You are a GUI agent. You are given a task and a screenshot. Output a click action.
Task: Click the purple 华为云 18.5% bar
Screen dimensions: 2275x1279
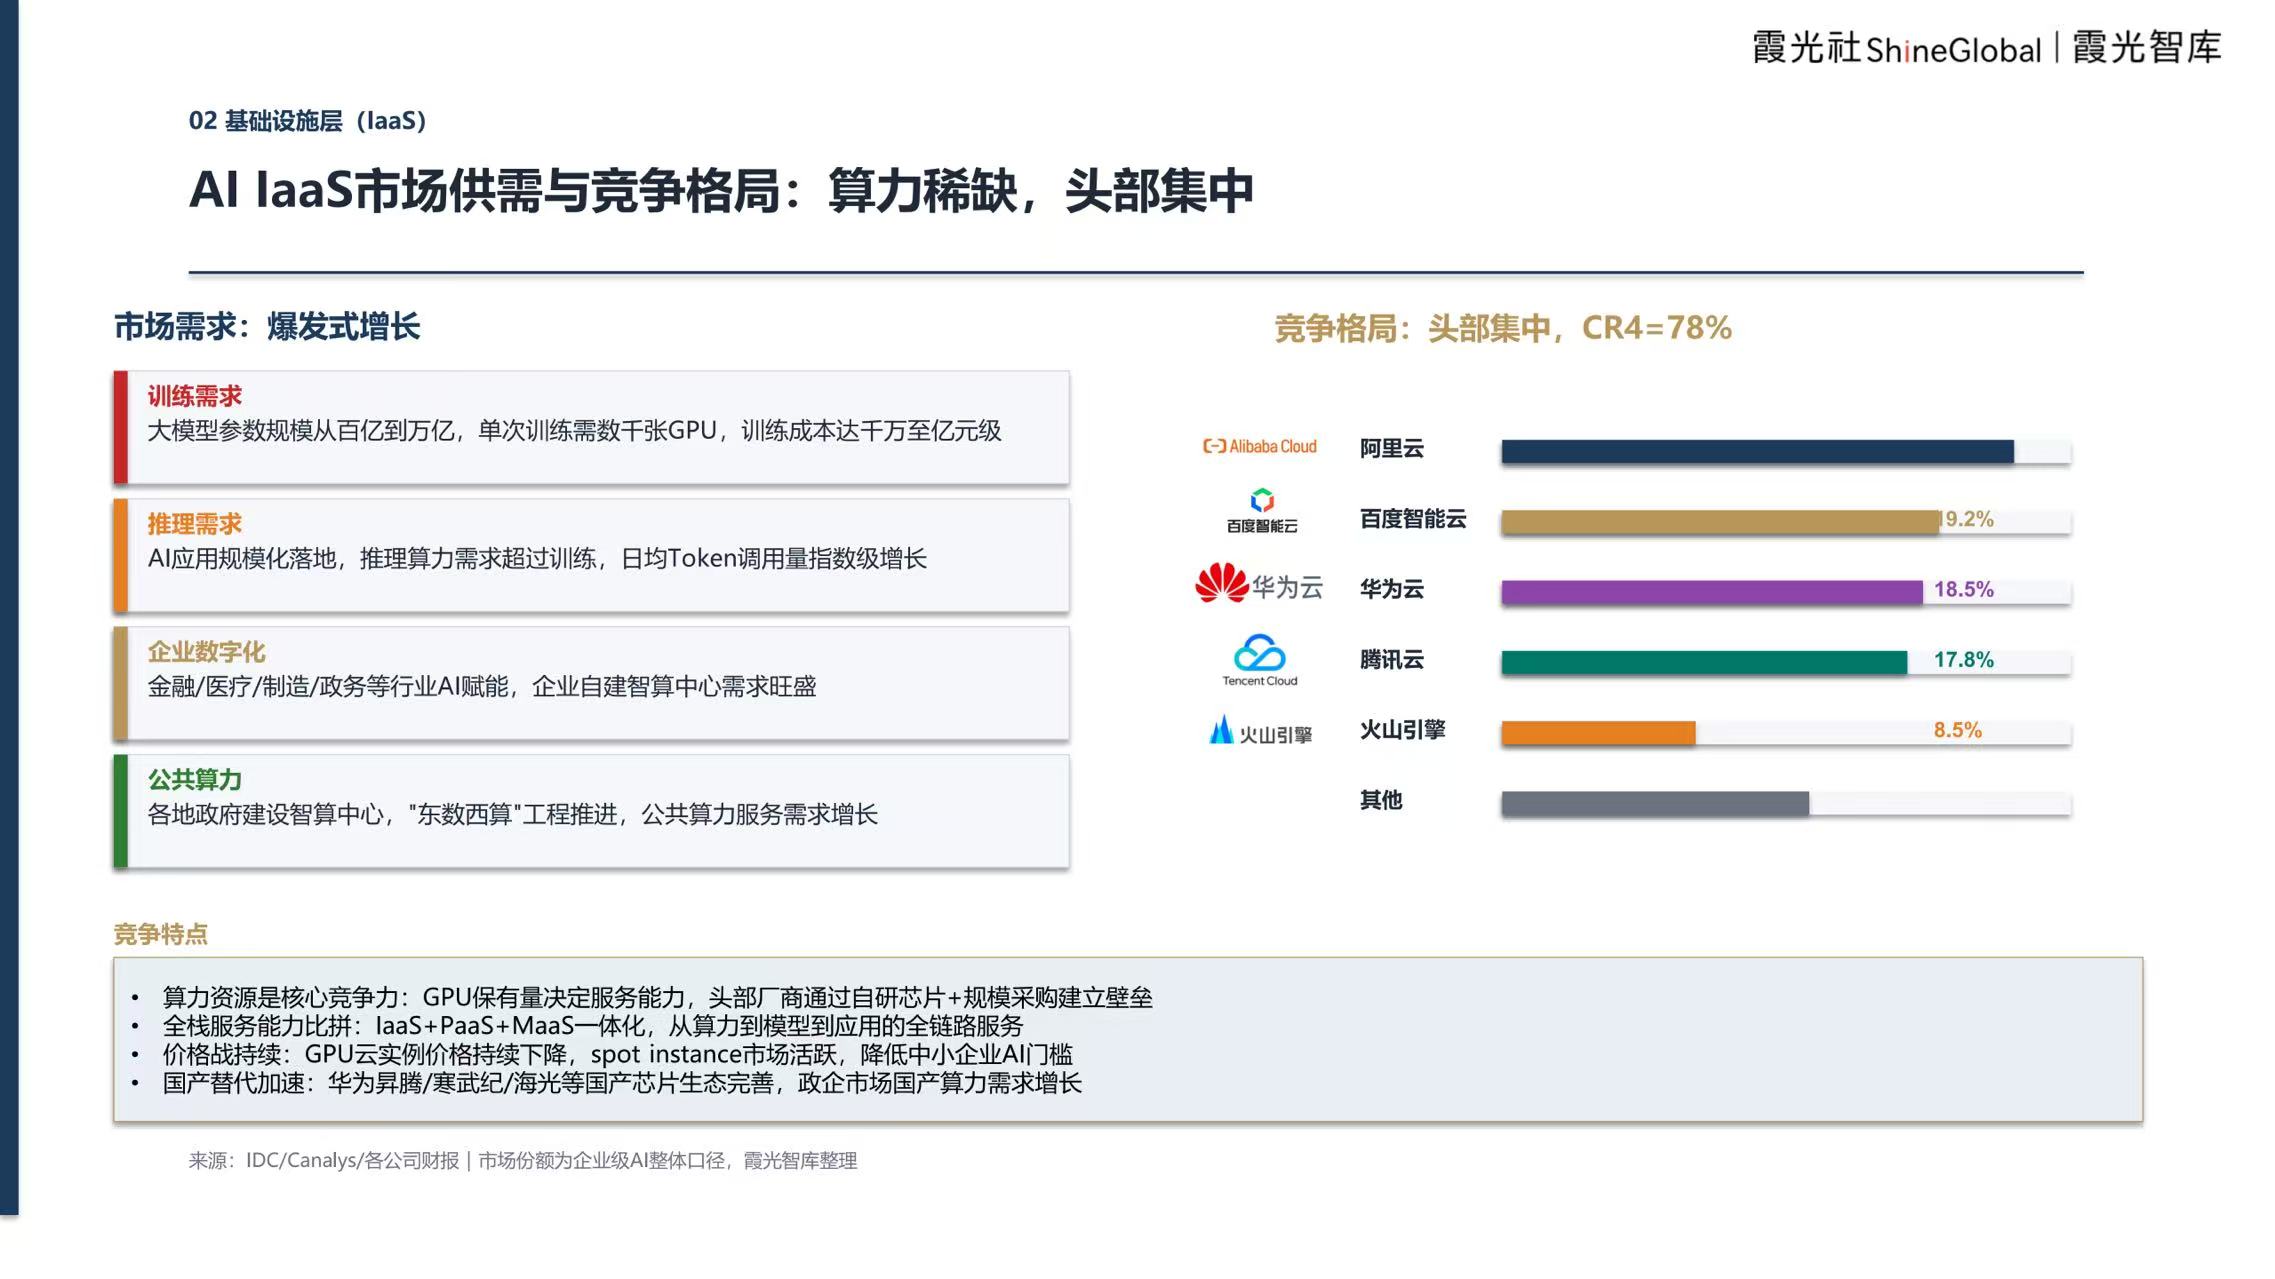[x=1711, y=592]
